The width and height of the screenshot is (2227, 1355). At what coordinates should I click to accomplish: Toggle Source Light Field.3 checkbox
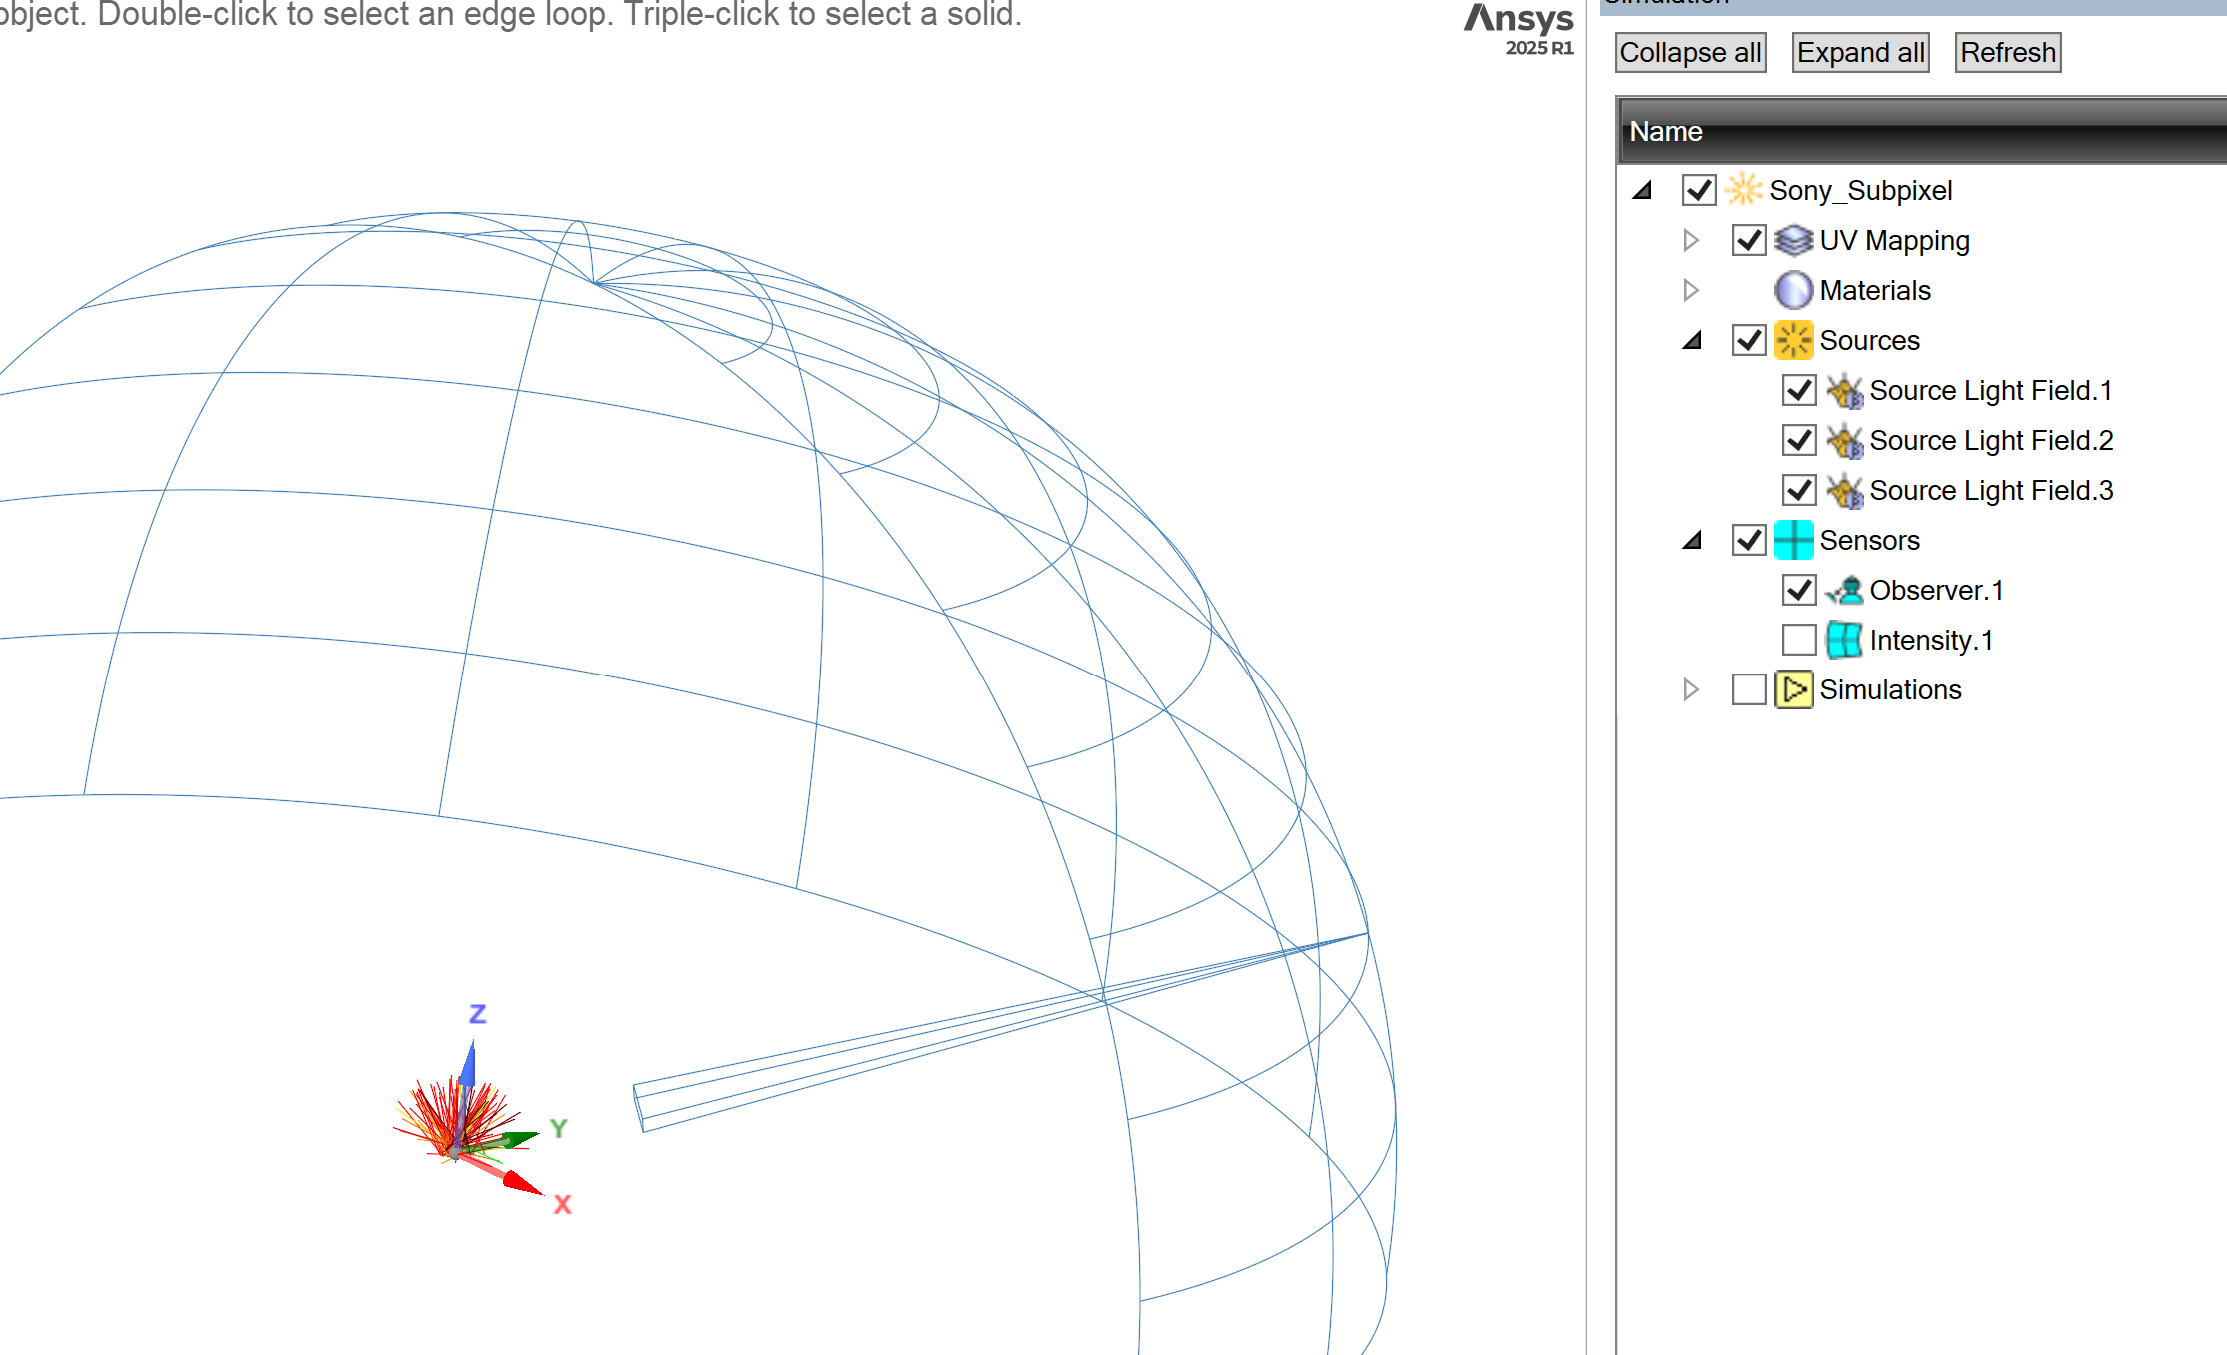tap(1799, 490)
